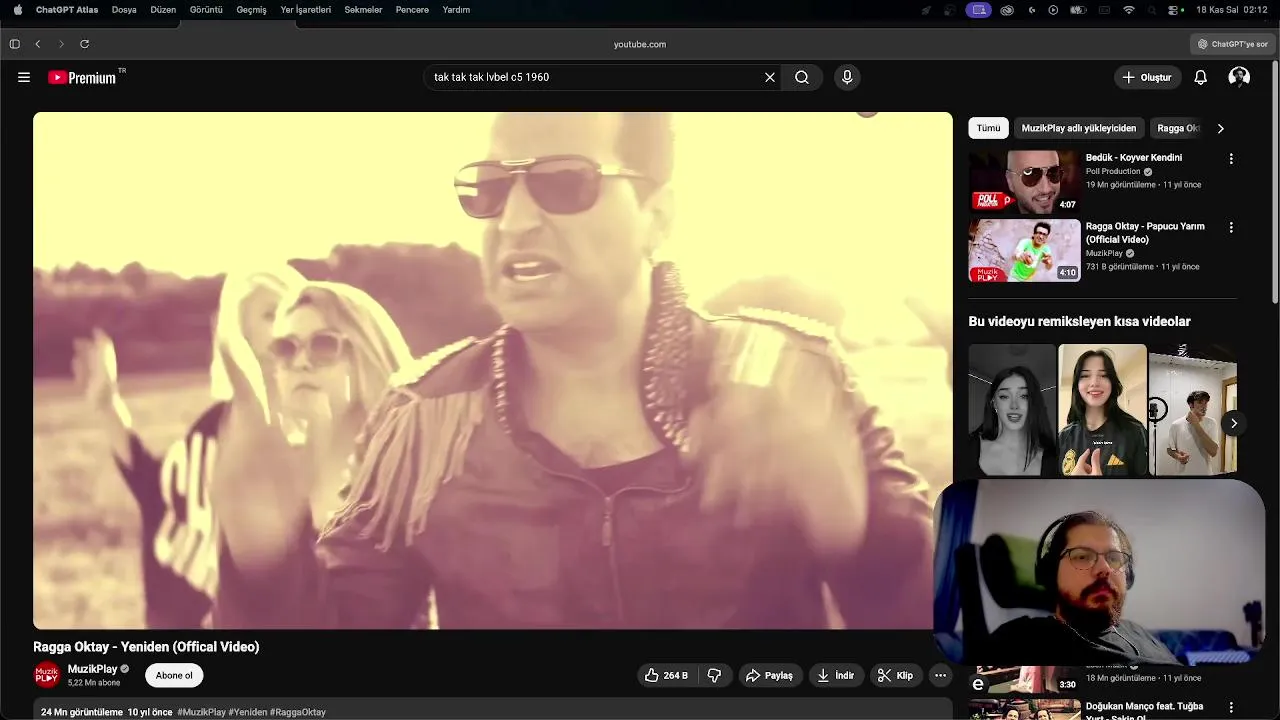Open the Oluştur create menu
Screen dimensions: 1280x720
point(1148,77)
